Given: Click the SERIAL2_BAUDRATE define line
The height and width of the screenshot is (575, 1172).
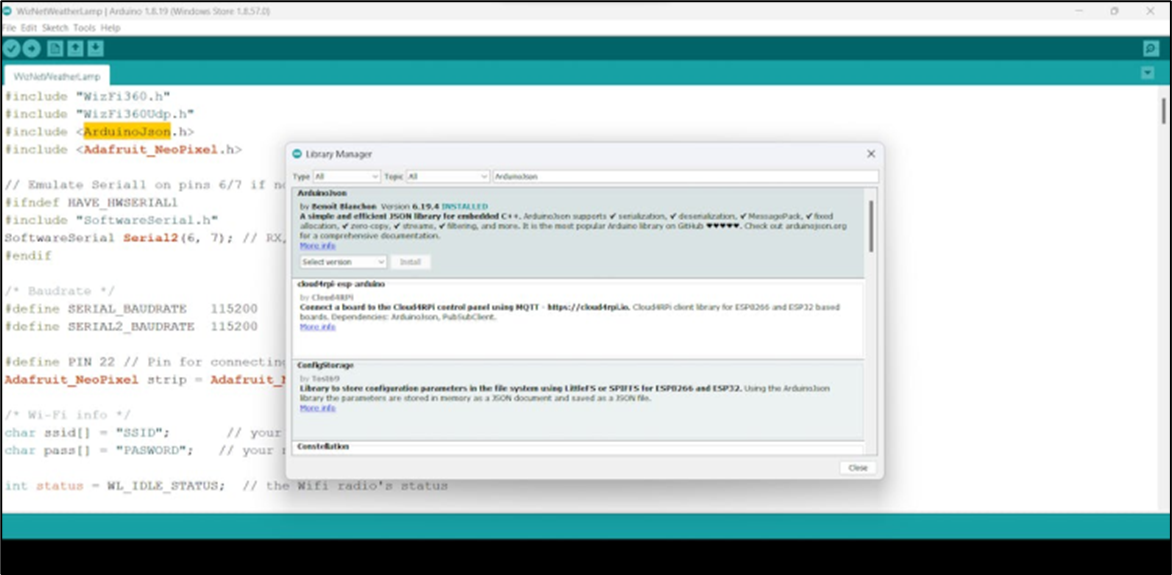Looking at the screenshot, I should point(131,327).
